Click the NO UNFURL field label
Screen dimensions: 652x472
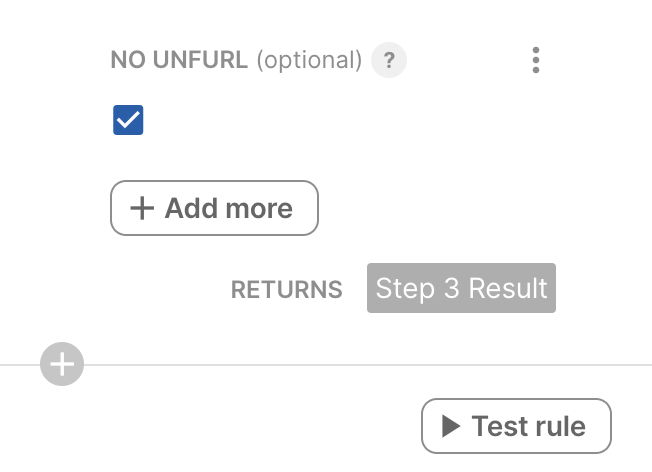tap(179, 60)
